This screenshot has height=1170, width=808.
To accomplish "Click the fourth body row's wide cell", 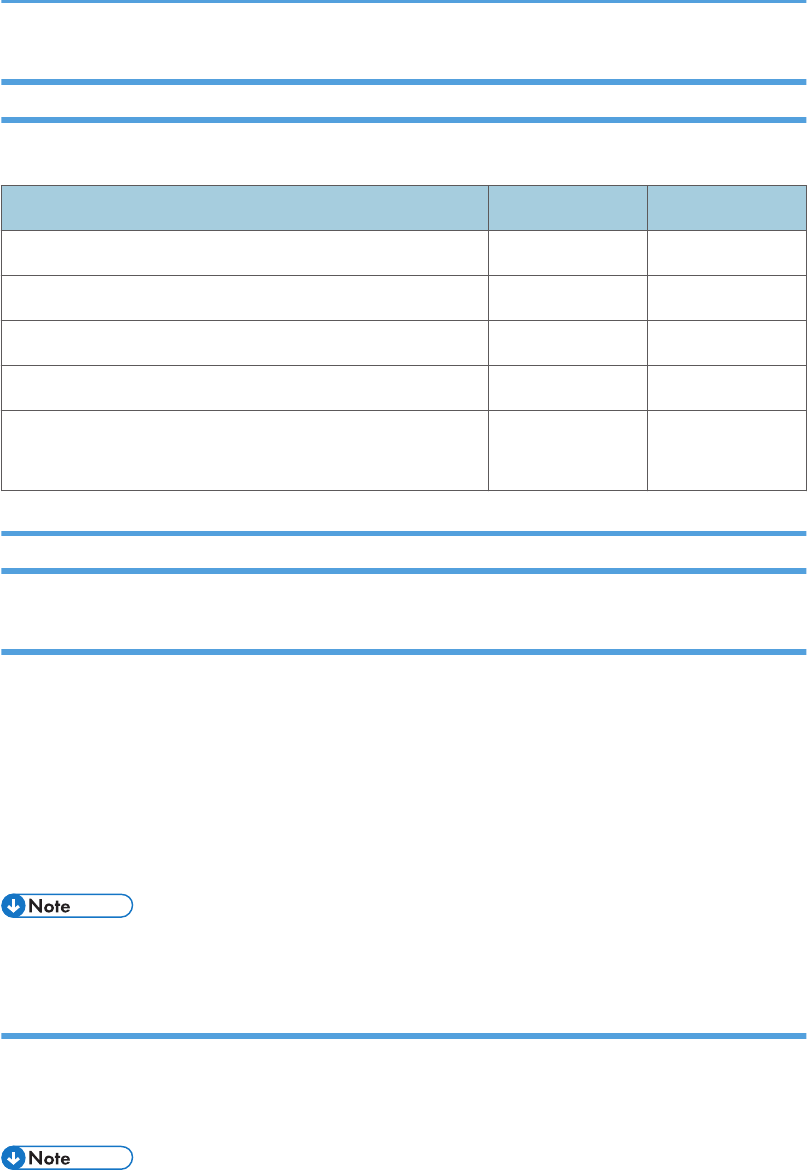I will [x=245, y=387].
